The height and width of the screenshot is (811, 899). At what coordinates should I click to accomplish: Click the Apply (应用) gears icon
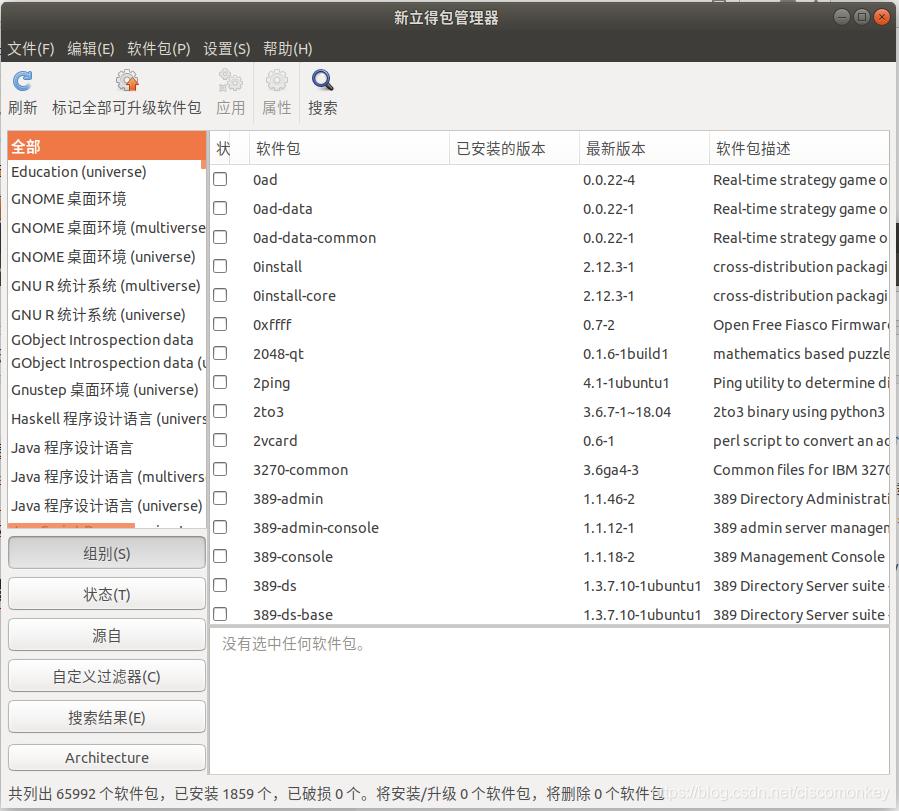pos(230,81)
